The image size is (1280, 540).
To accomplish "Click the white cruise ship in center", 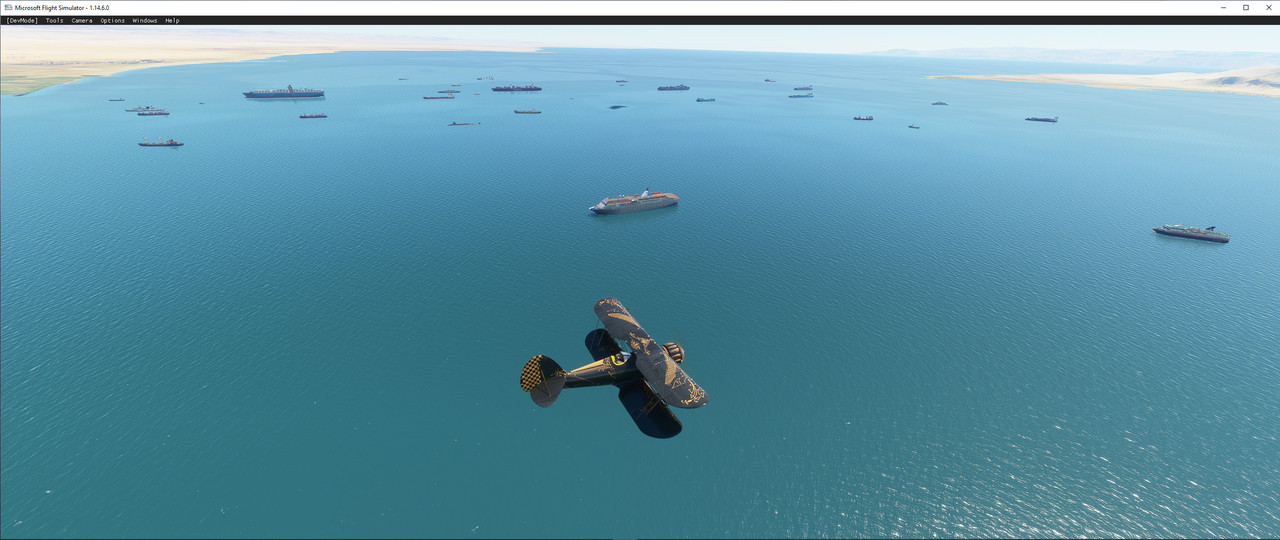I will 634,201.
